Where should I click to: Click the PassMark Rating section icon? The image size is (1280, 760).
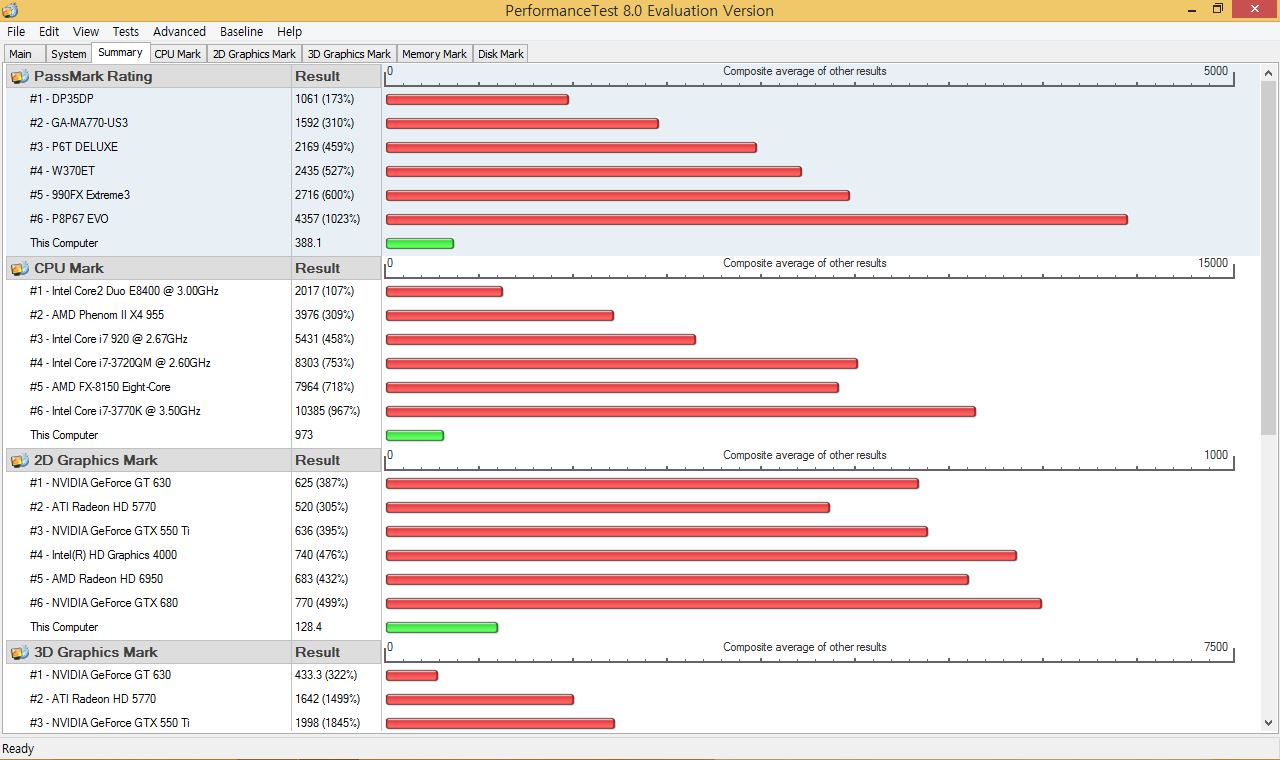pos(20,76)
